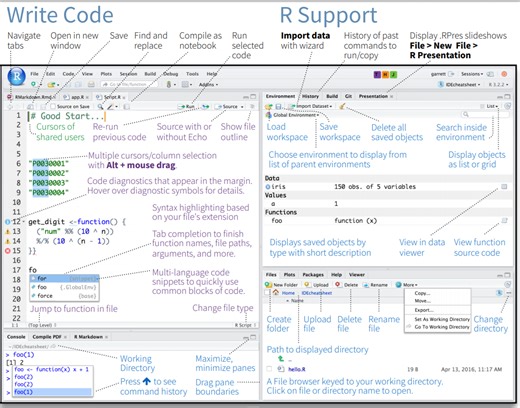Viewport: 520px width, 408px height.
Task: Click the orange H collaborator swatch
Action: point(385,74)
